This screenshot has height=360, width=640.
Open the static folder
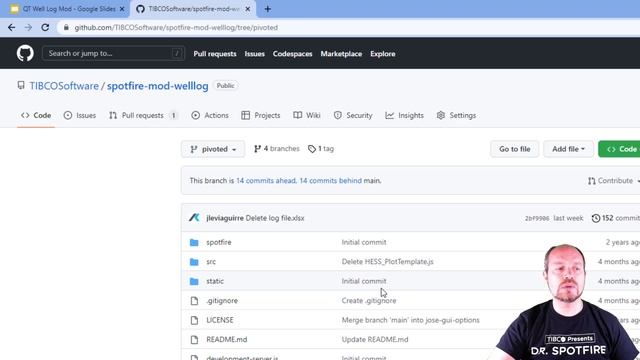pos(215,281)
